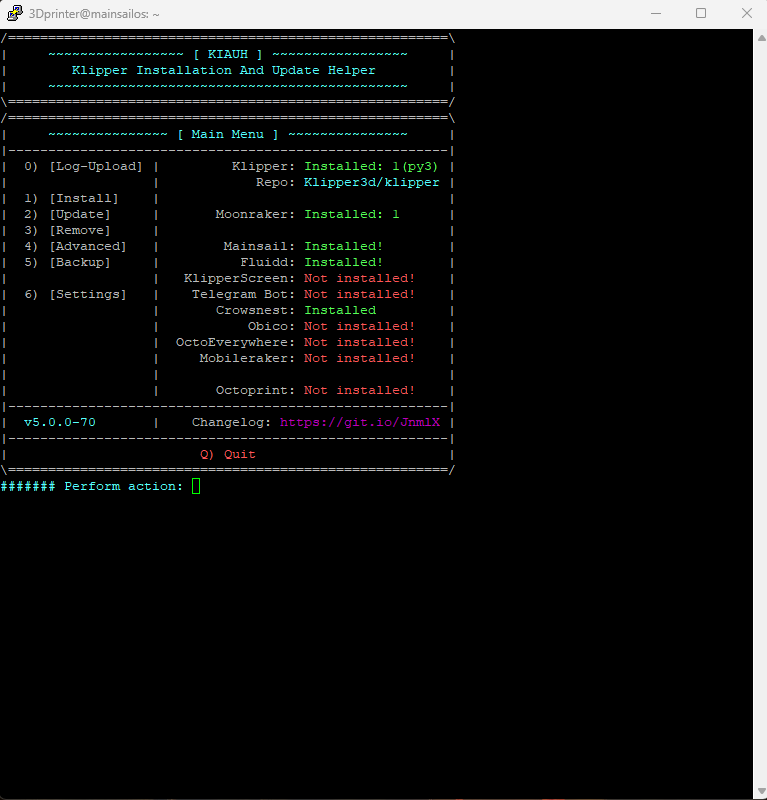This screenshot has width=767, height=800.
Task: Click the 'Moonraker:' label
Action: click(x=255, y=214)
